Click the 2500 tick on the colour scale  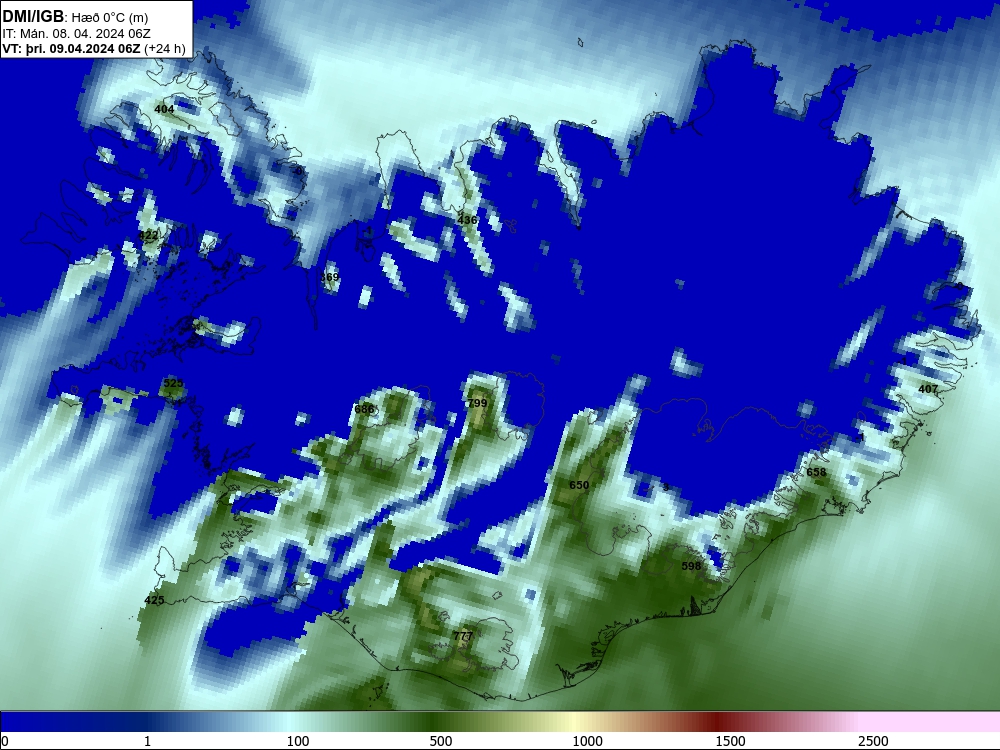(x=873, y=741)
